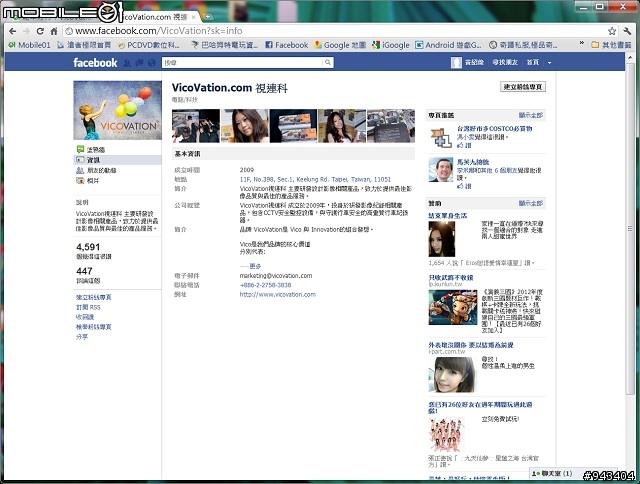The width and height of the screenshot is (640, 484).
Task: Click the browser vertical scrollbar
Action: [x=629, y=229]
